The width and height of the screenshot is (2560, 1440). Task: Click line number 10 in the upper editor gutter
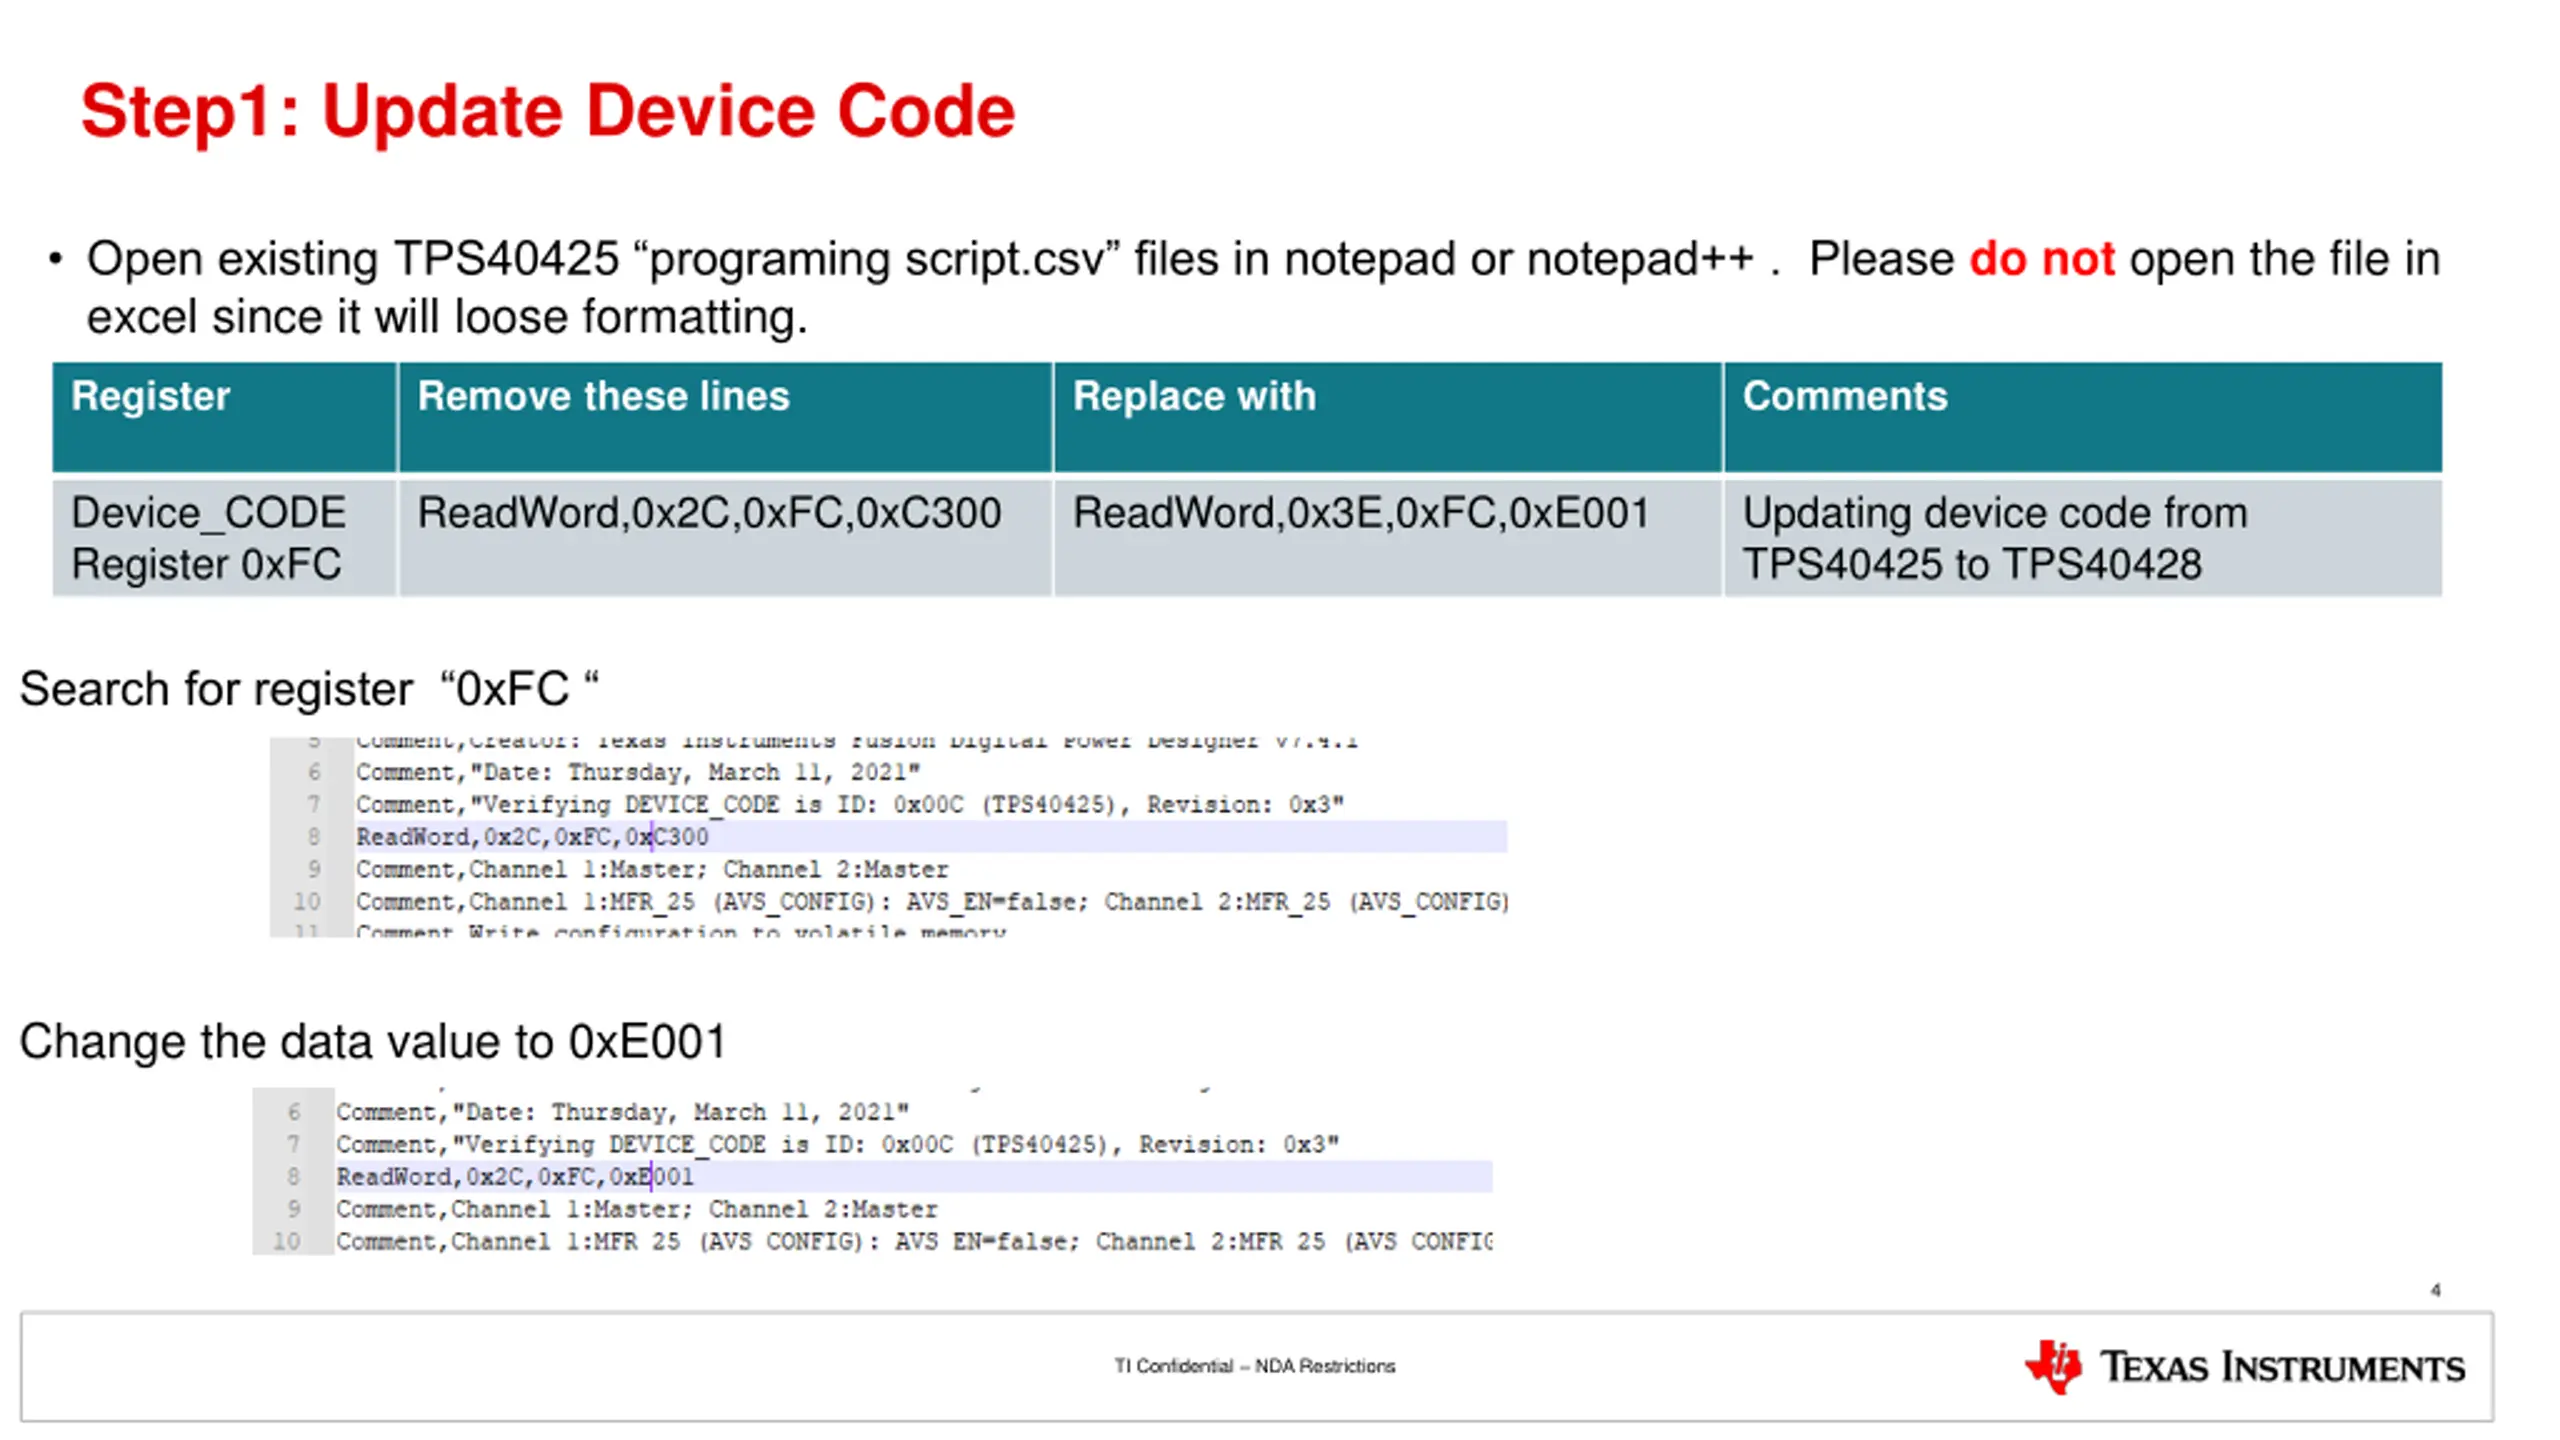pyautogui.click(x=307, y=902)
